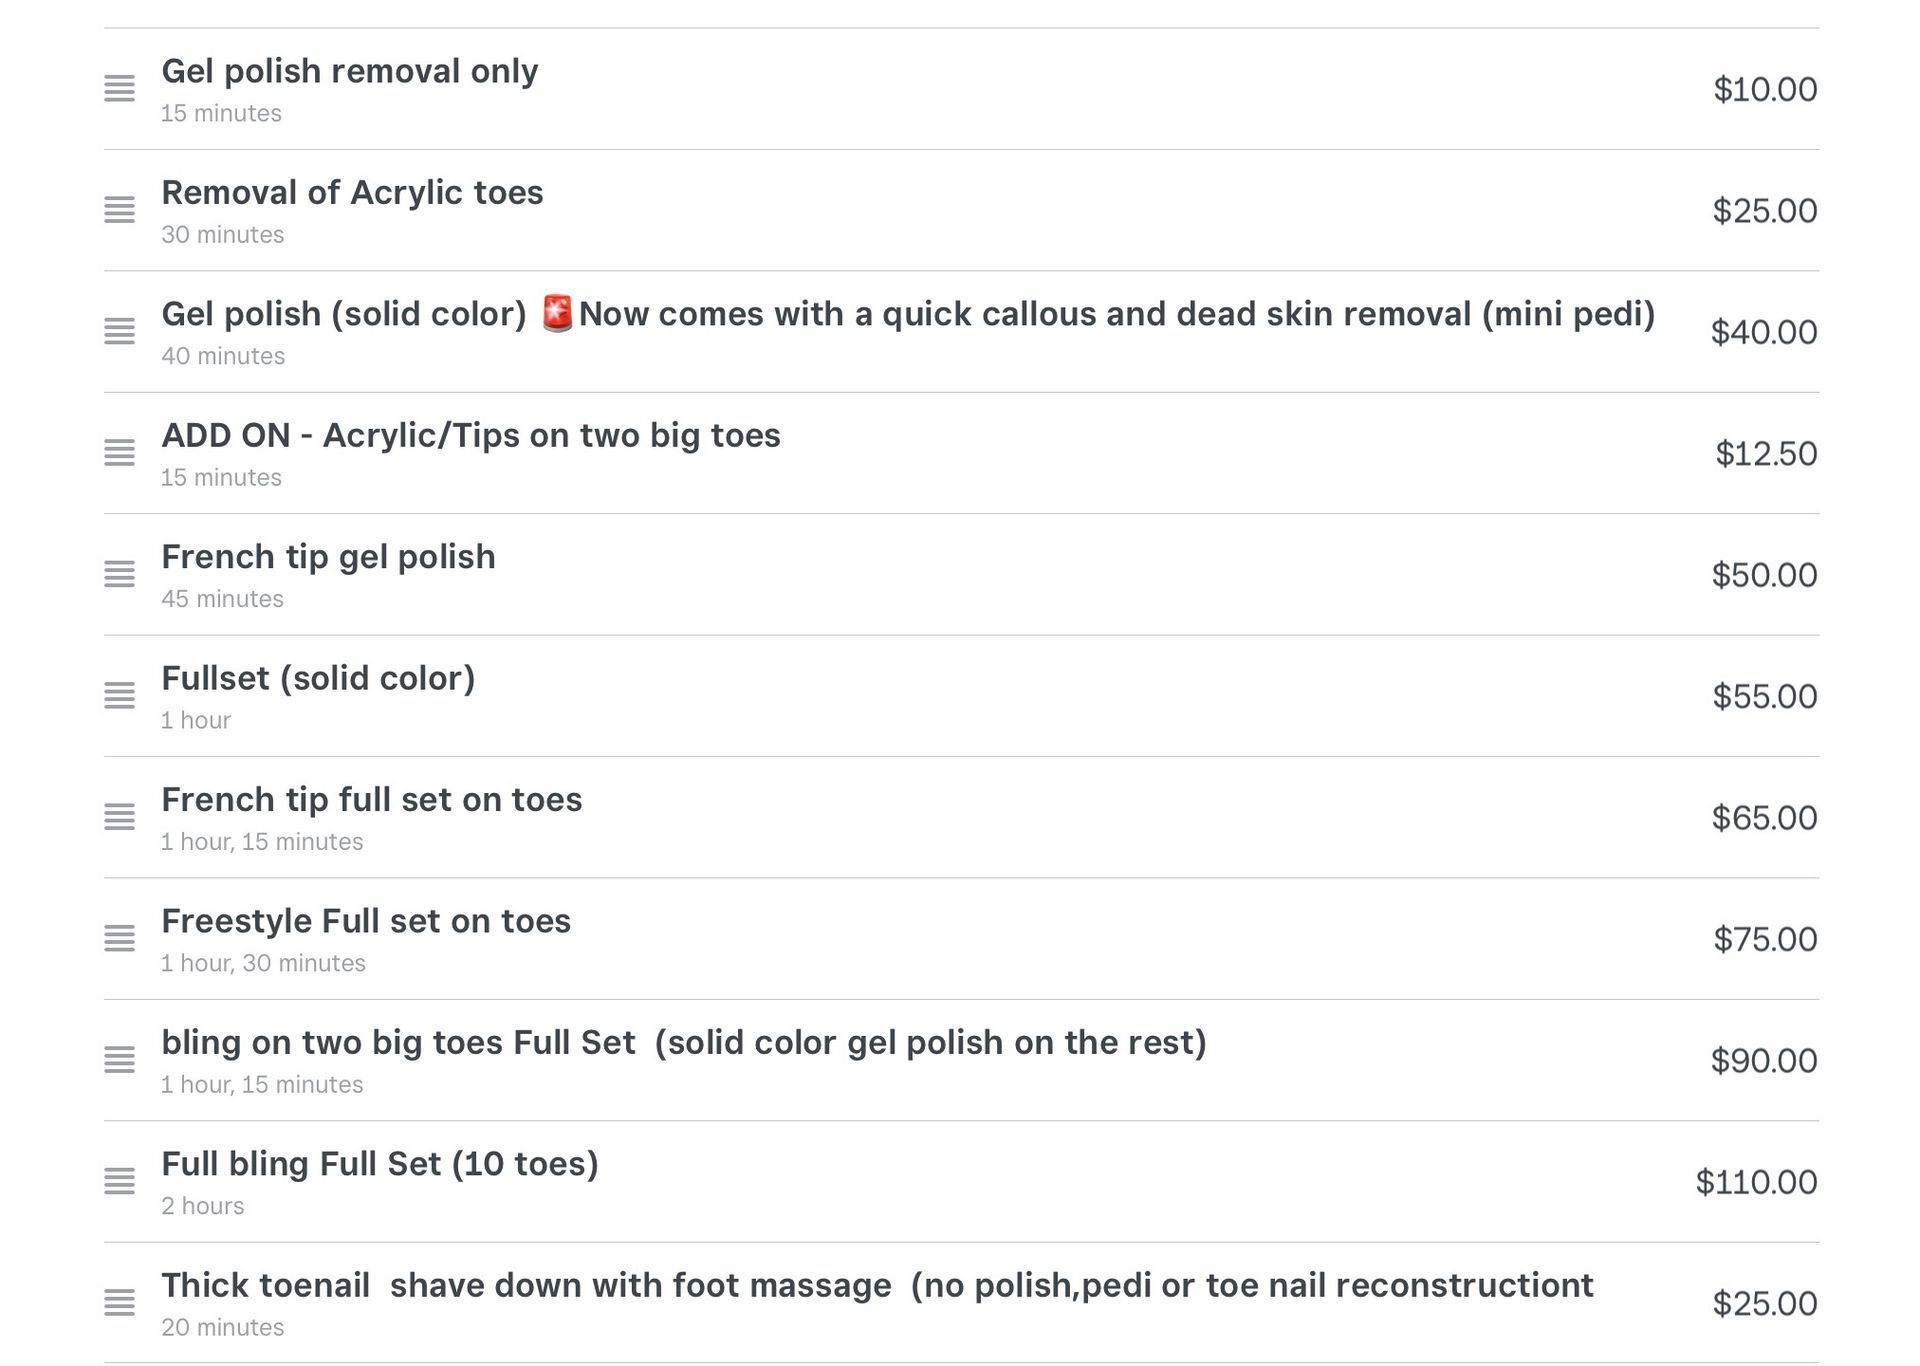Click the French tip gel polish drag handle
1920x1366 pixels.
pos(119,574)
